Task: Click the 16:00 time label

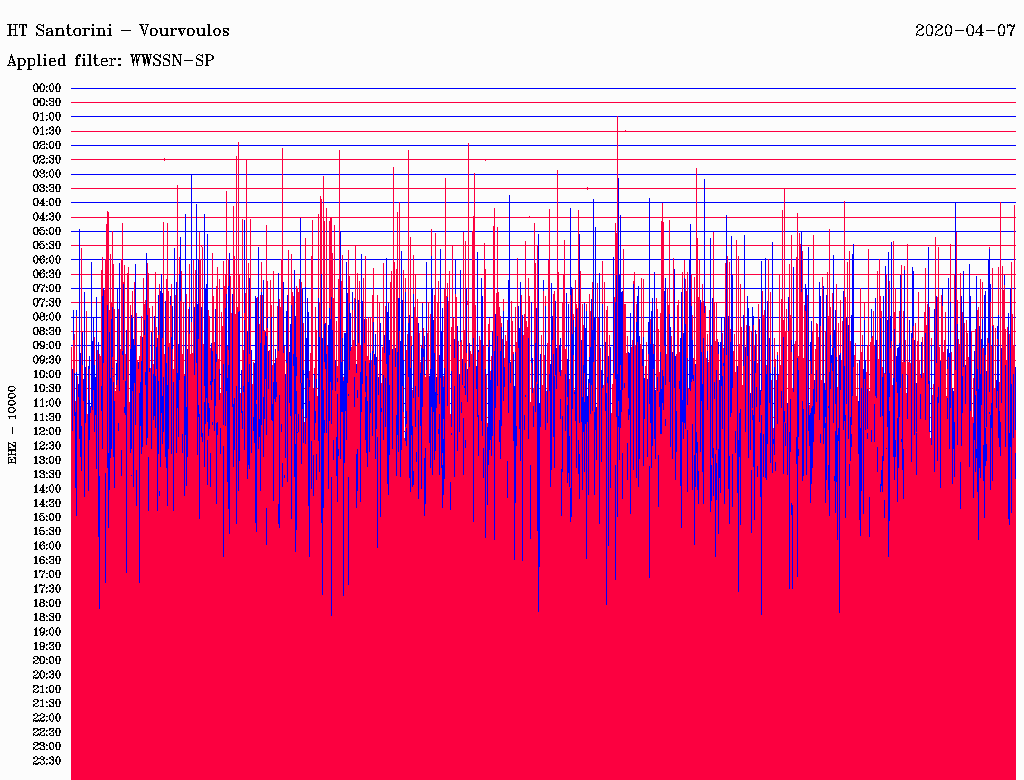Action: tap(47, 546)
